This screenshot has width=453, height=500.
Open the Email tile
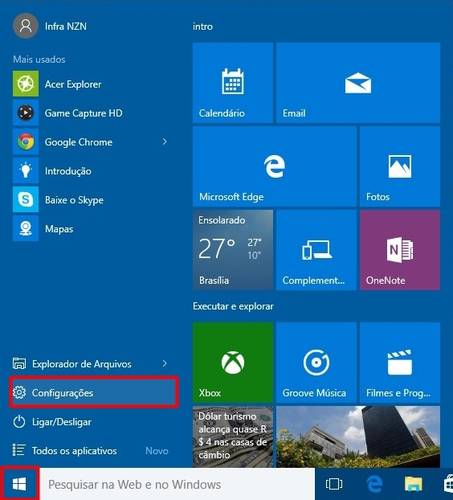[358, 83]
